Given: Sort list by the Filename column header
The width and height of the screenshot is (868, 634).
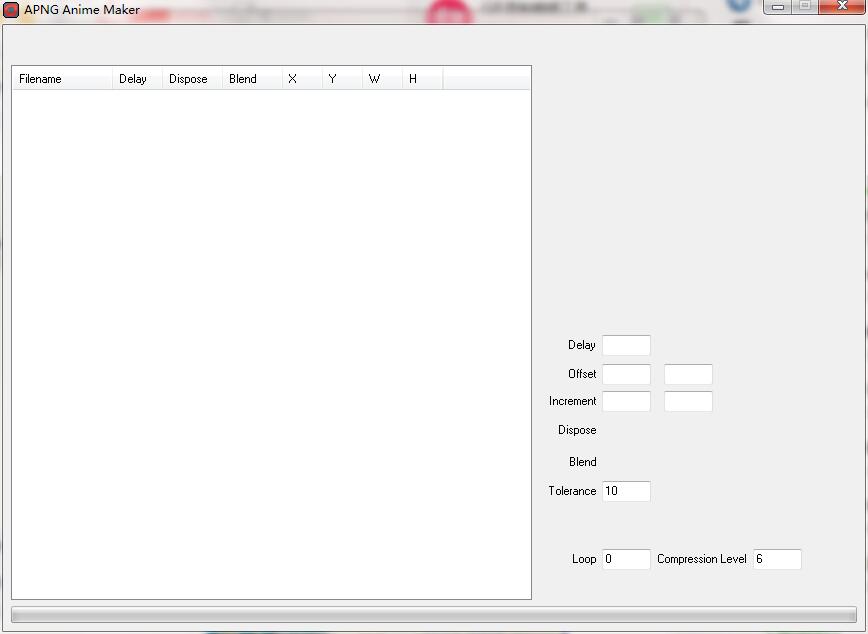Looking at the screenshot, I should (62, 79).
